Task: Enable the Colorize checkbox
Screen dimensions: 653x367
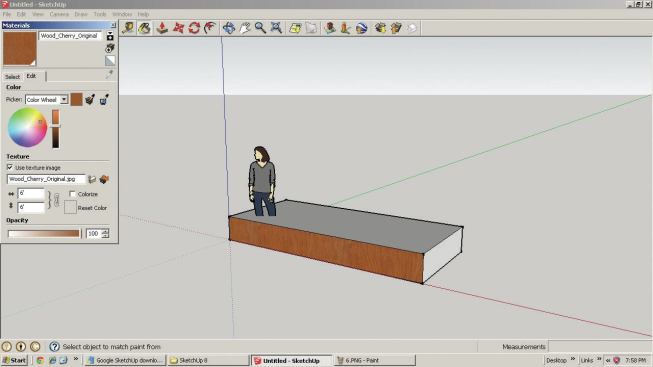Action: (72, 194)
